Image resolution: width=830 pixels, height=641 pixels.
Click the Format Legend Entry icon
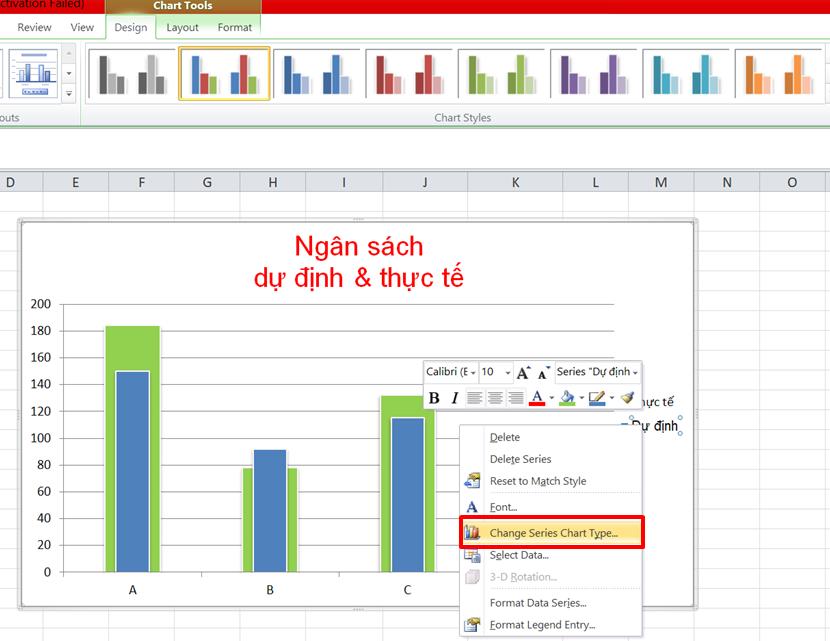coord(472,625)
